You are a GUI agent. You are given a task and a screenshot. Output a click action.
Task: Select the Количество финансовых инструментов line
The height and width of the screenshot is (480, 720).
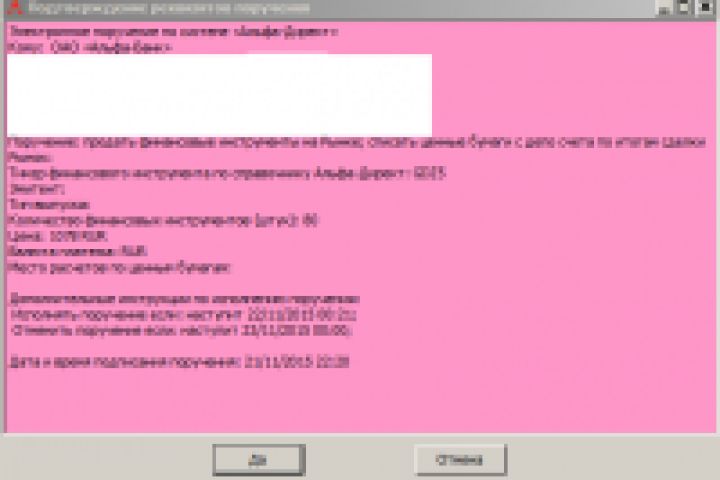click(x=163, y=220)
